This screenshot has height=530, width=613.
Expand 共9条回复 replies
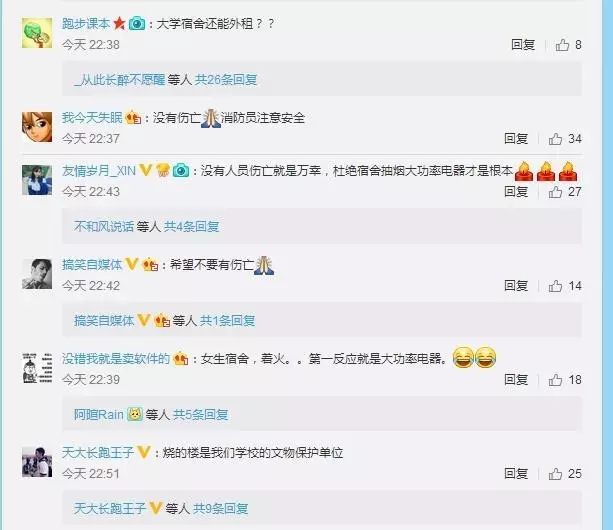point(221,509)
